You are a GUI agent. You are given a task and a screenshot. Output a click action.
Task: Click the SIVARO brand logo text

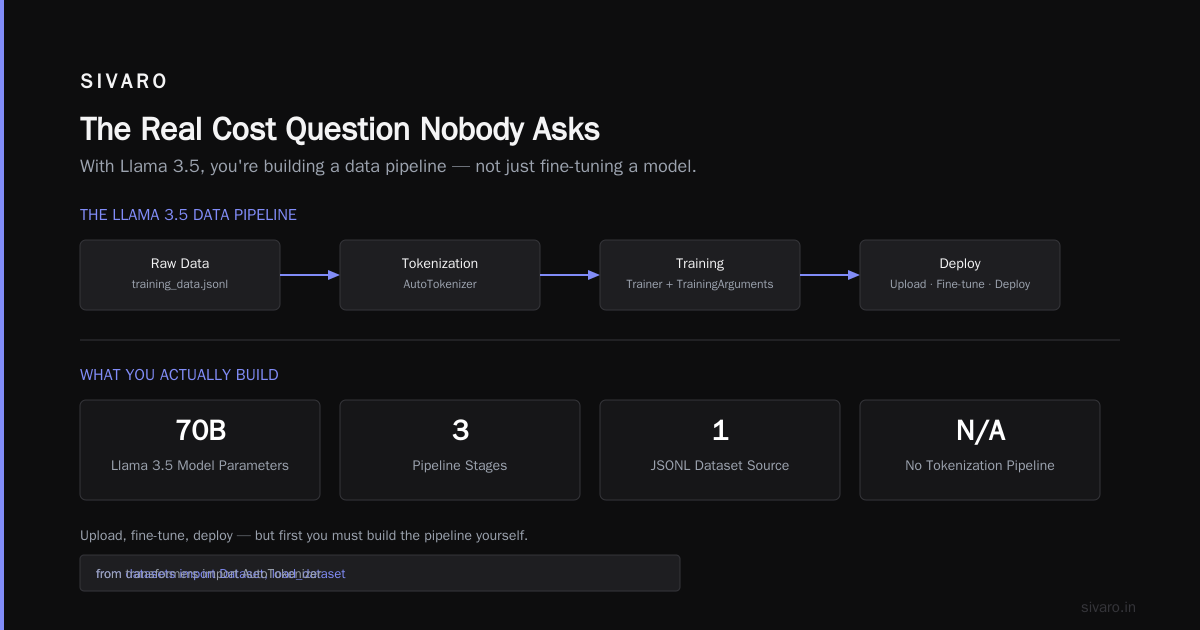coord(124,82)
